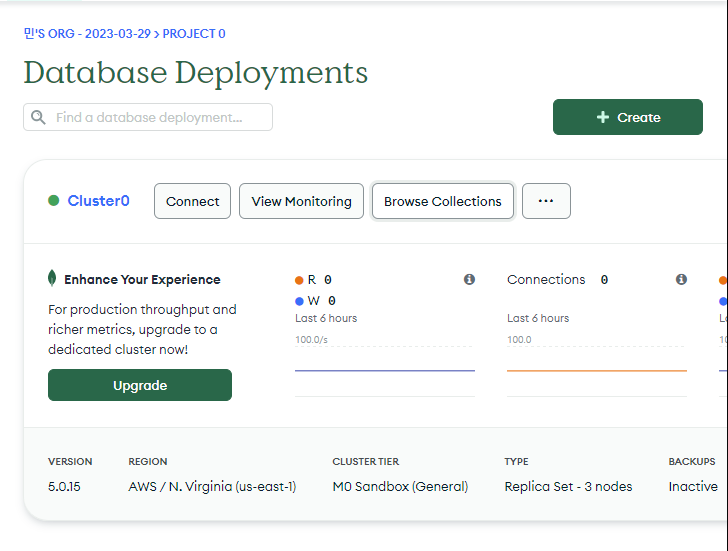Click the Upgrade button
Image resolution: width=728 pixels, height=551 pixels.
(x=140, y=385)
